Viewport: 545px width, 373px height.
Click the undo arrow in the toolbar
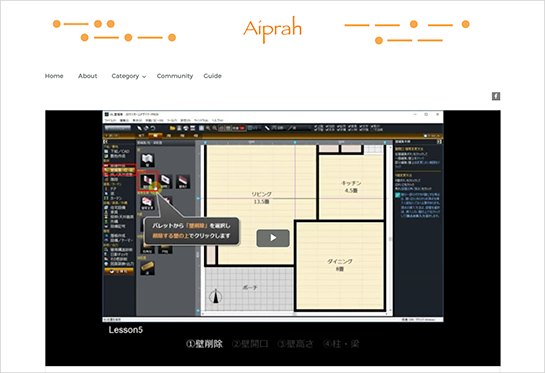click(x=153, y=128)
